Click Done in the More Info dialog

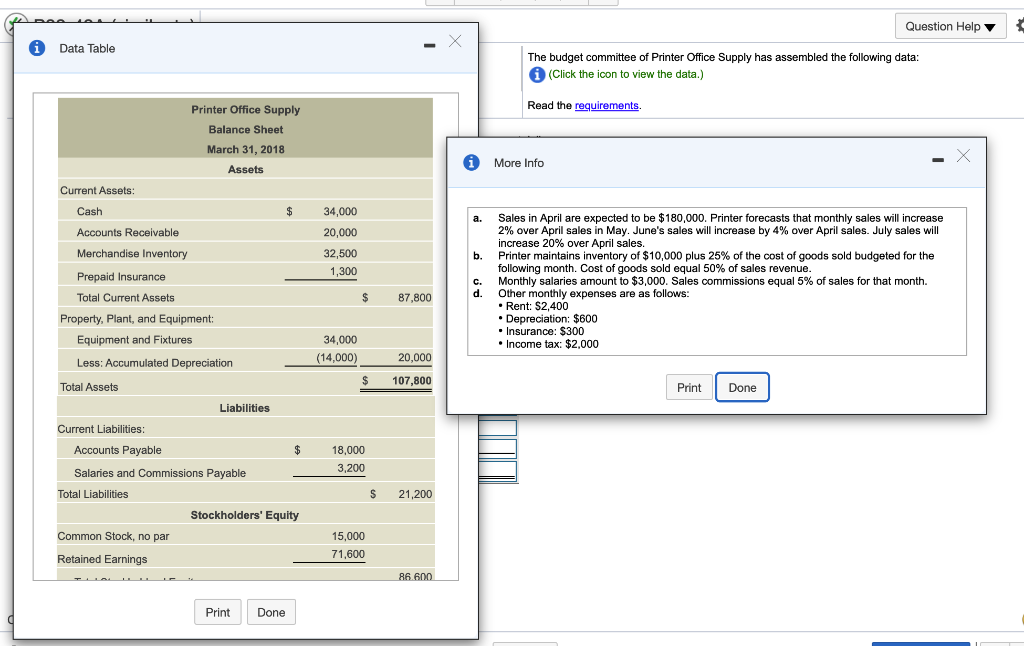coord(743,387)
